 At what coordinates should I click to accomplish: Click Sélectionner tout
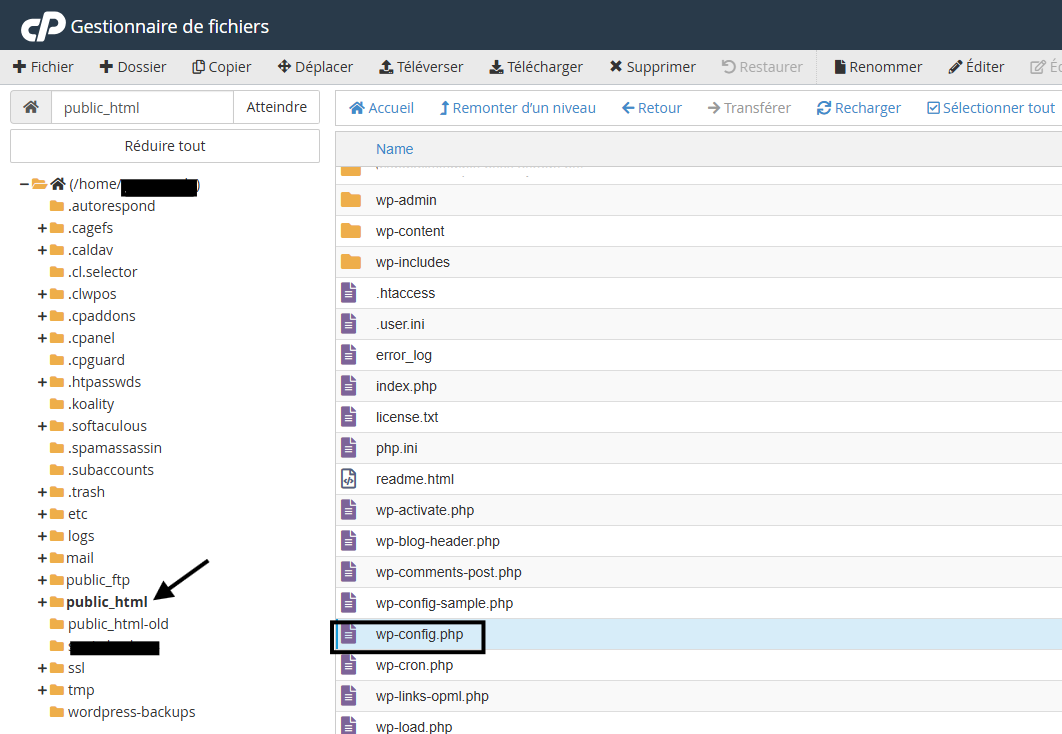click(x=991, y=108)
